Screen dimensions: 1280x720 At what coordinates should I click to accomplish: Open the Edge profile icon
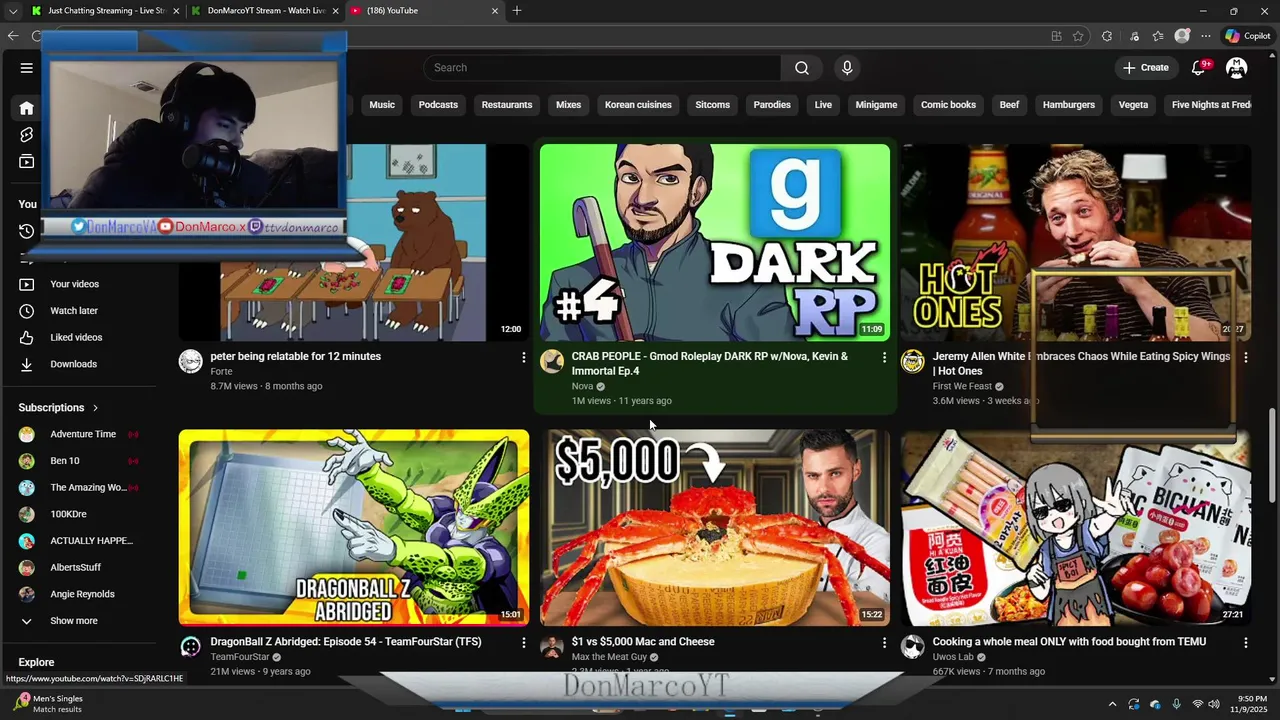[1182, 36]
